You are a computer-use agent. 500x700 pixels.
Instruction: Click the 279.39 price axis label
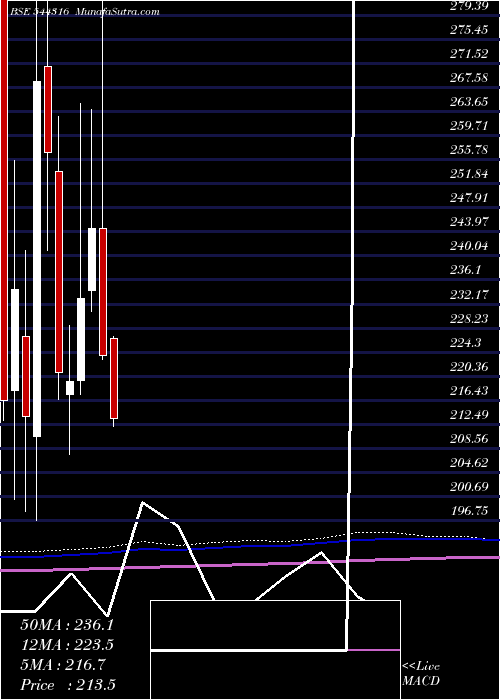pyautogui.click(x=470, y=6)
